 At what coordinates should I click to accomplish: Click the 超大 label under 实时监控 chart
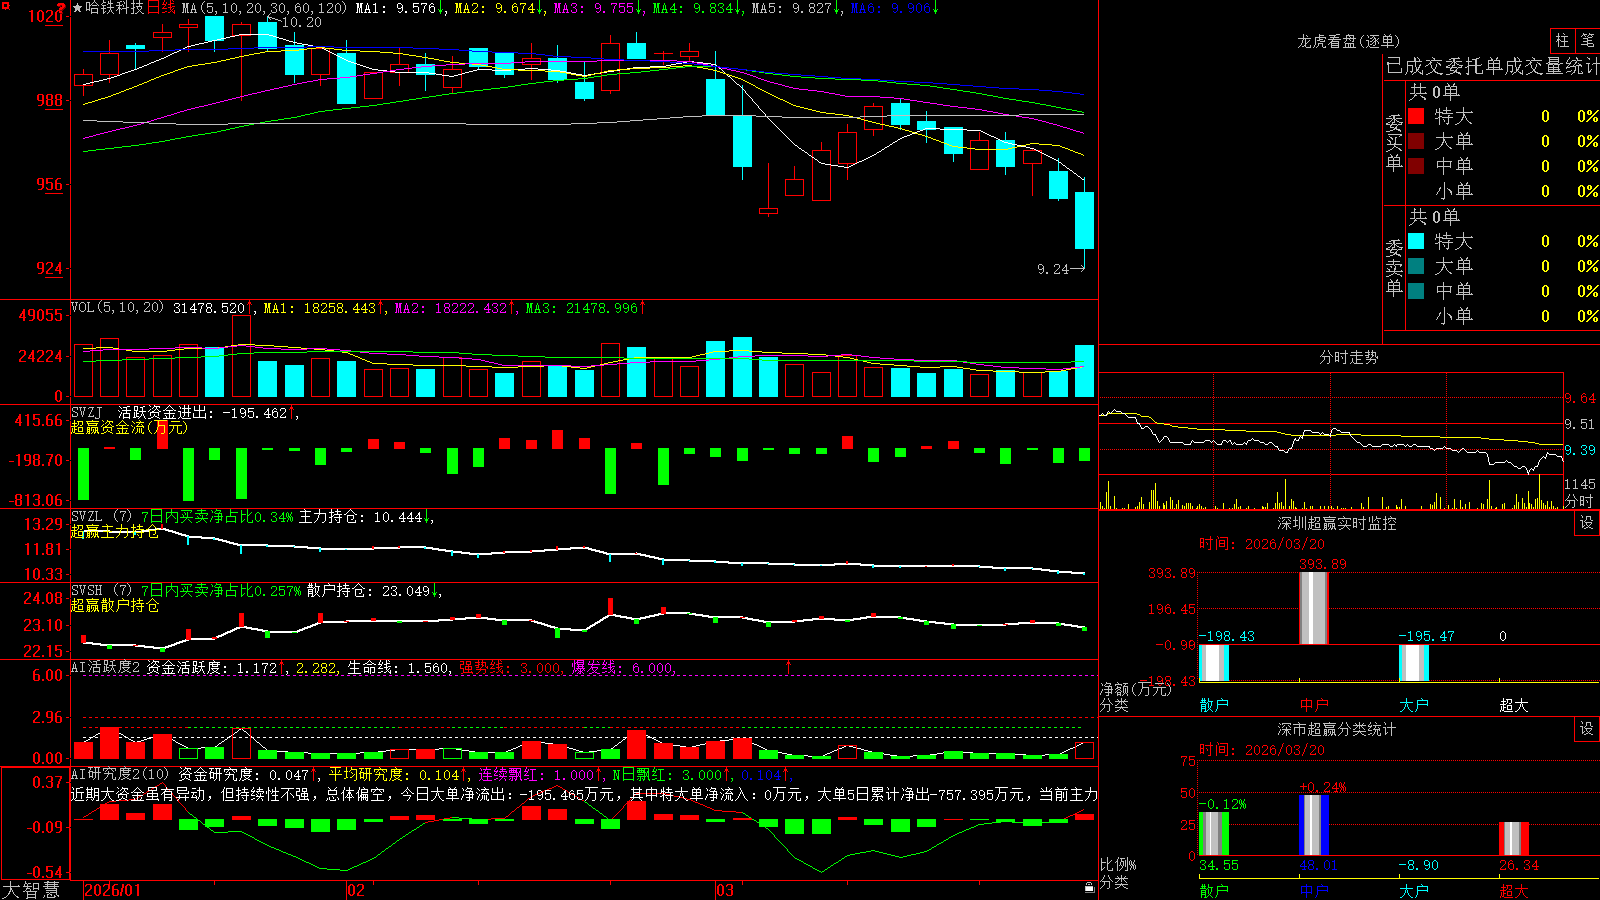coord(1514,705)
